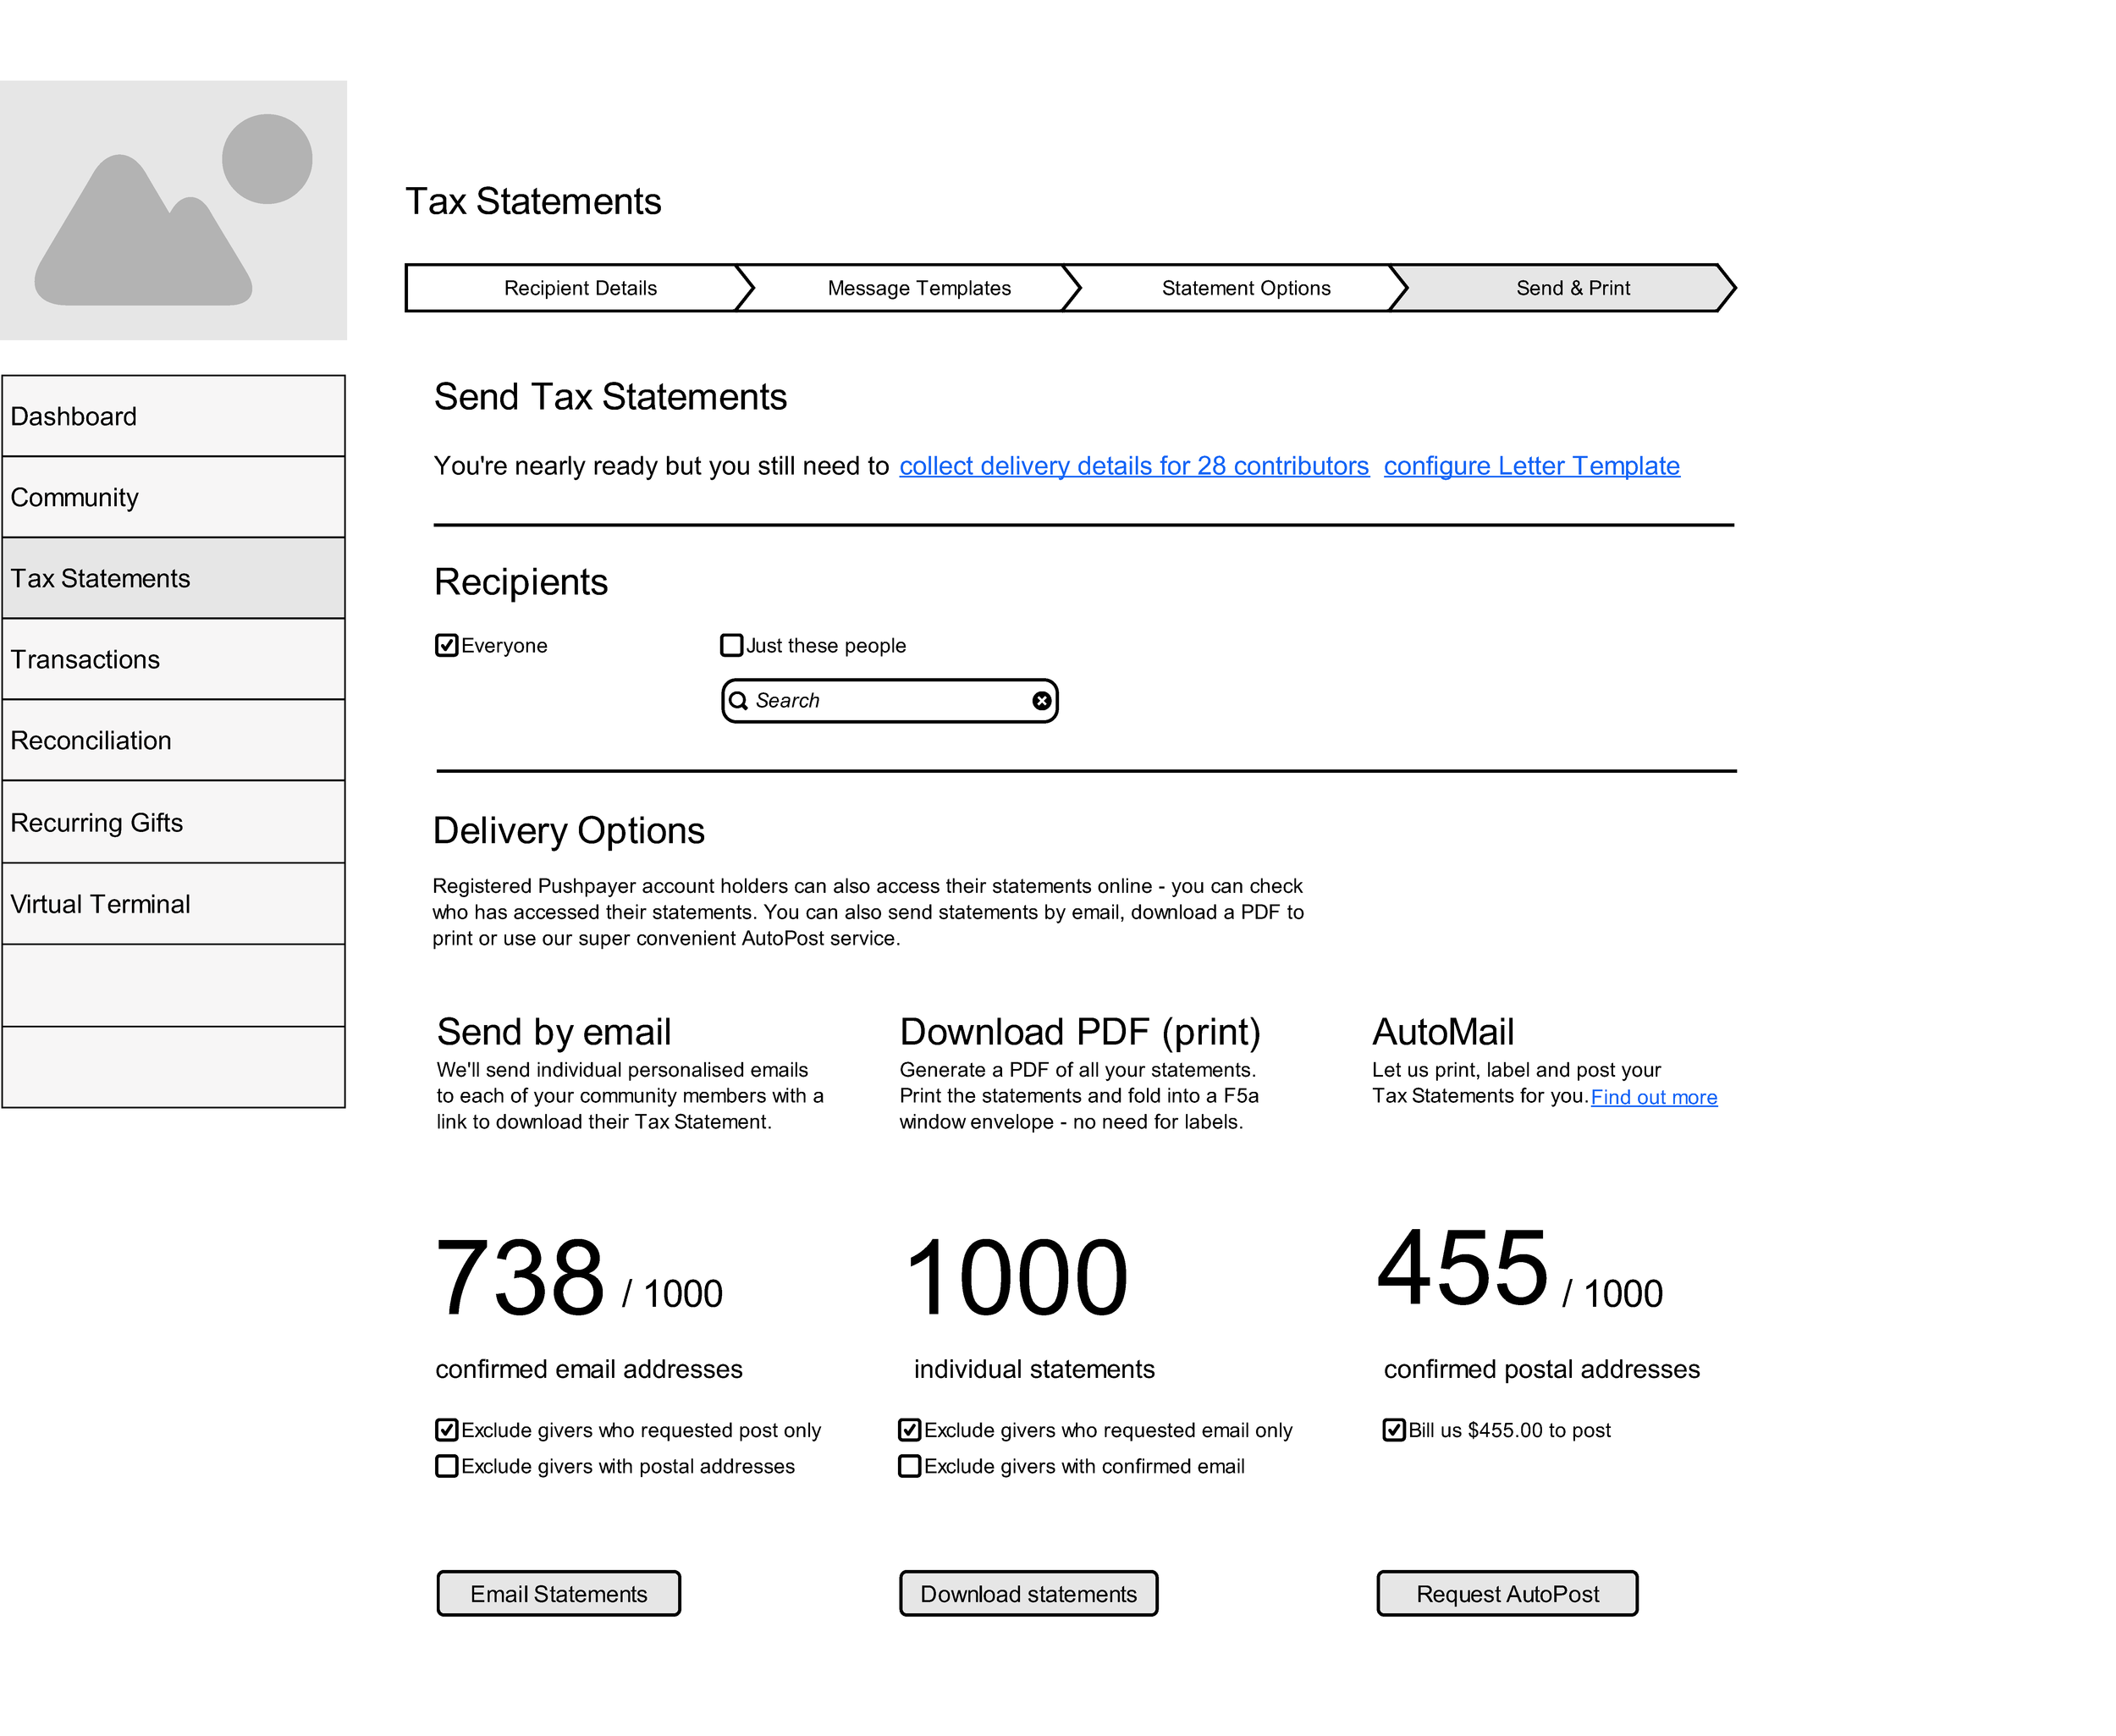
Task: Select Recurring Gifts in sidebar
Action: click(173, 822)
